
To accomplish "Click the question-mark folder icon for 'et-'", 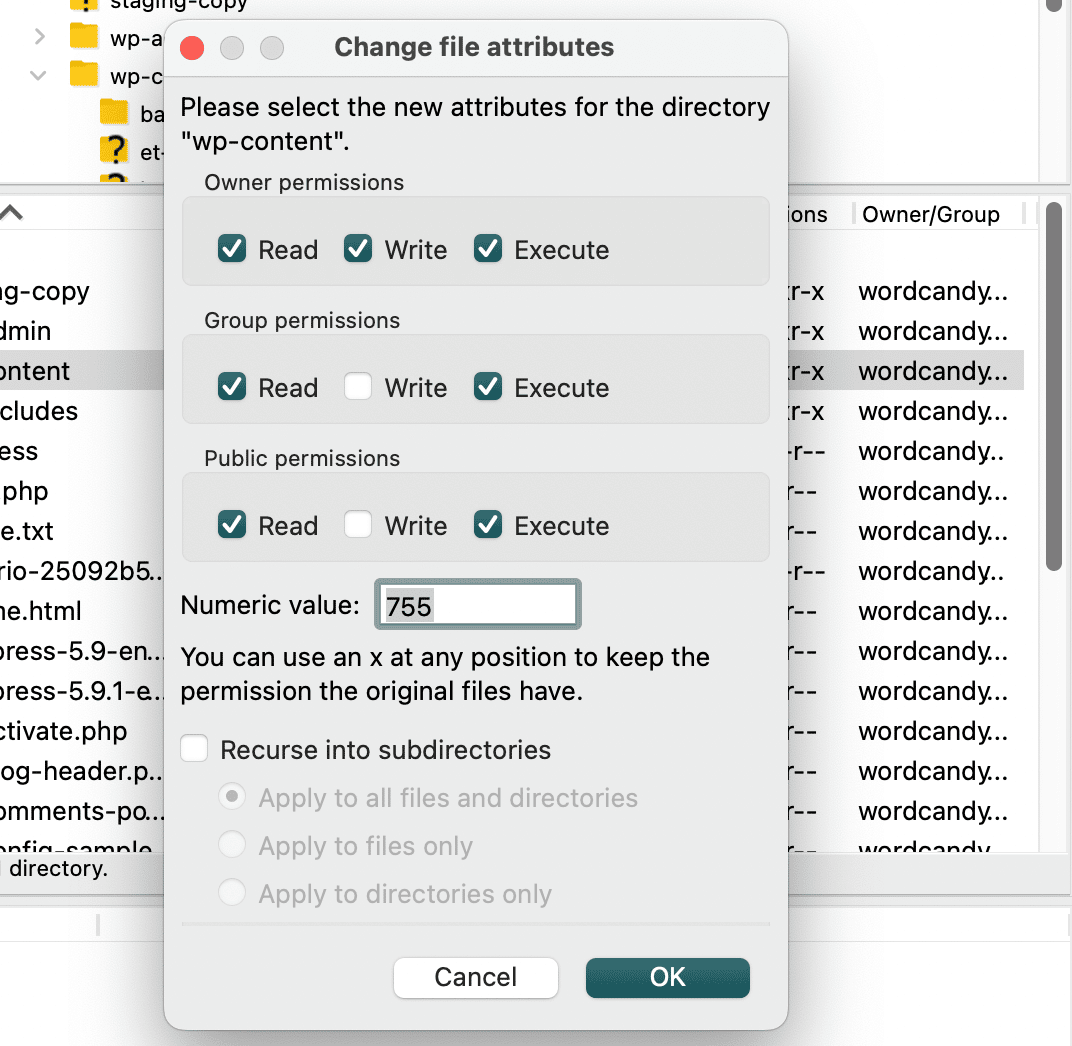I will click(x=115, y=150).
